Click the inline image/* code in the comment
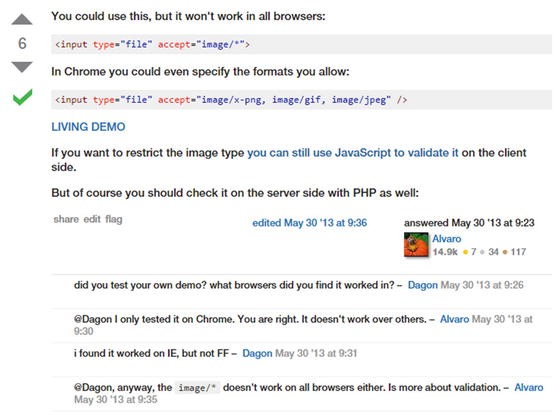This screenshot has height=417, width=560. [x=198, y=388]
